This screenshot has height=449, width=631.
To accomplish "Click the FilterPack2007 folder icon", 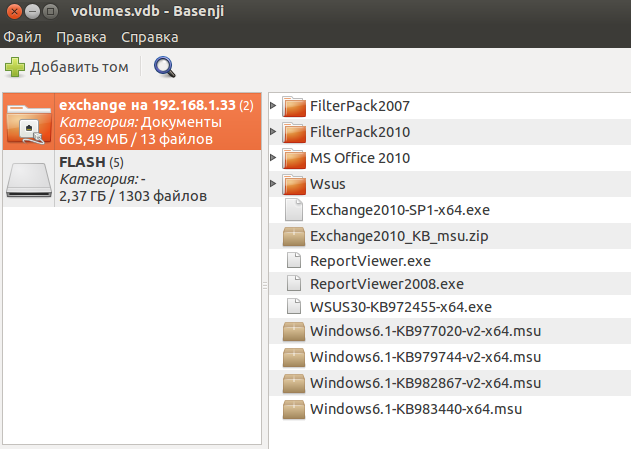I will coord(294,106).
